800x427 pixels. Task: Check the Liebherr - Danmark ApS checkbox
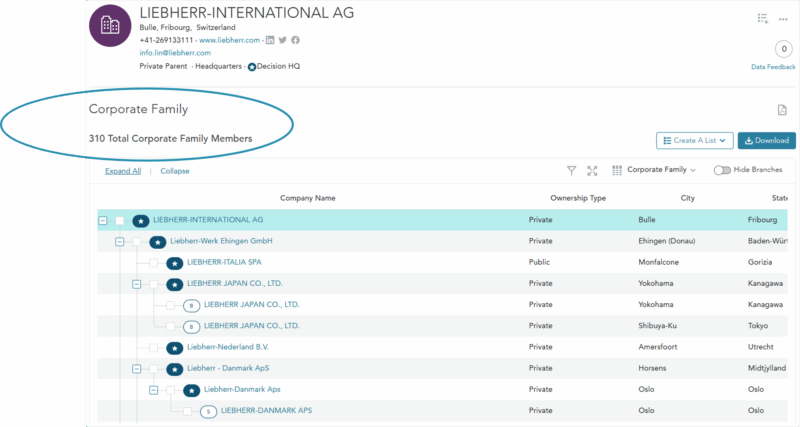tap(153, 369)
